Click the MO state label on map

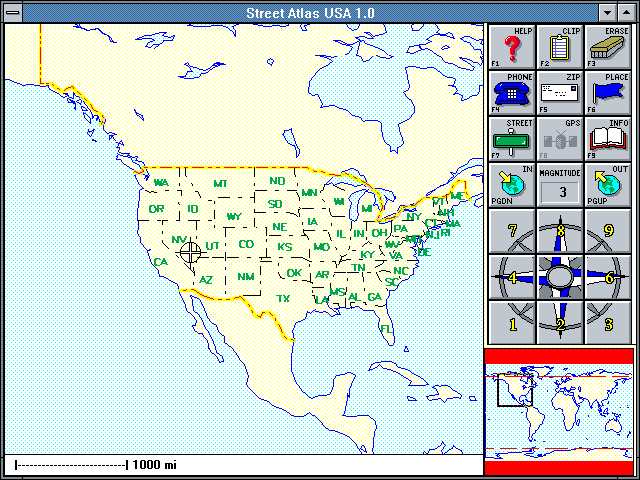pos(321,247)
